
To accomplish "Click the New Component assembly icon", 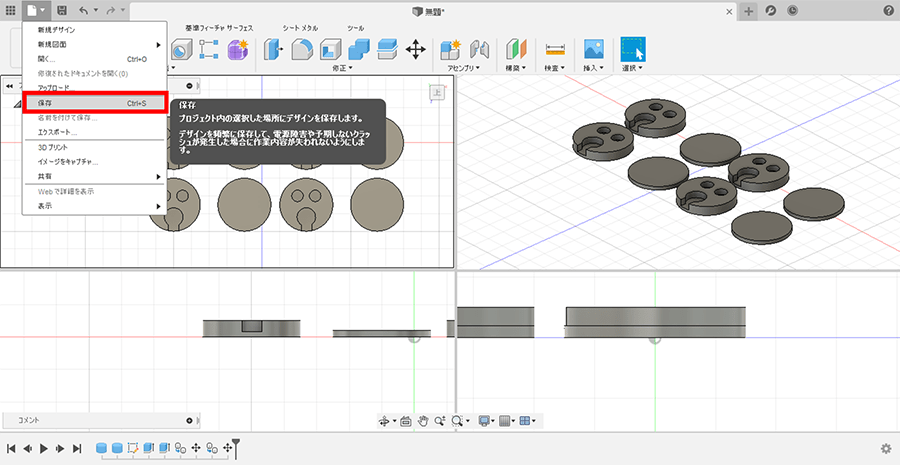I will click(450, 48).
